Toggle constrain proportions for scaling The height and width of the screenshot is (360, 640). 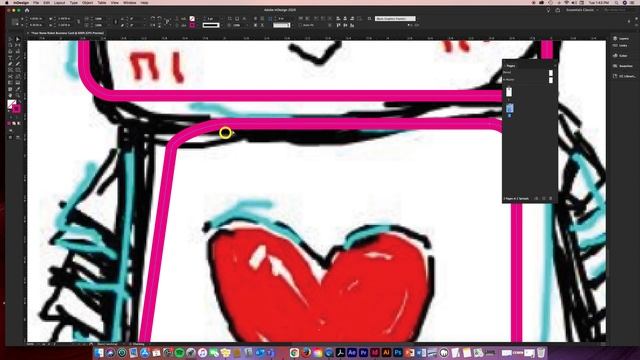click(x=116, y=22)
